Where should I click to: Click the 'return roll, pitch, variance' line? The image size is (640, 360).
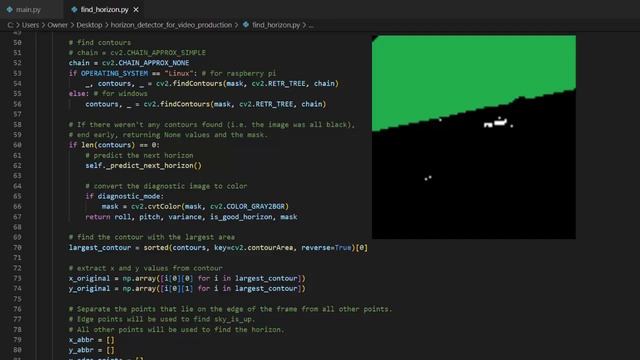tap(191, 217)
